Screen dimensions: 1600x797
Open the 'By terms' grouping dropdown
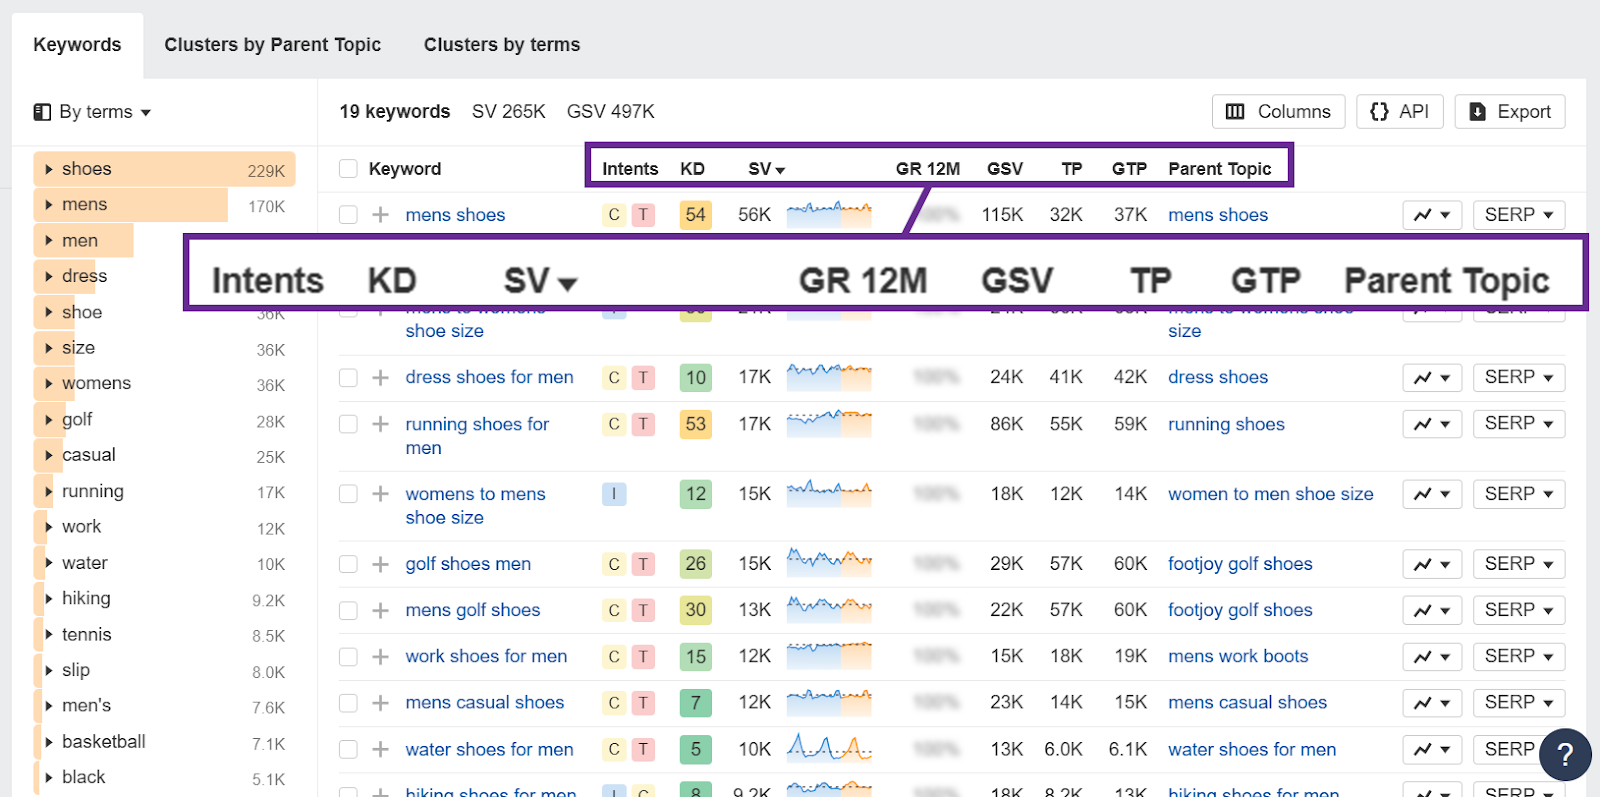click(92, 112)
